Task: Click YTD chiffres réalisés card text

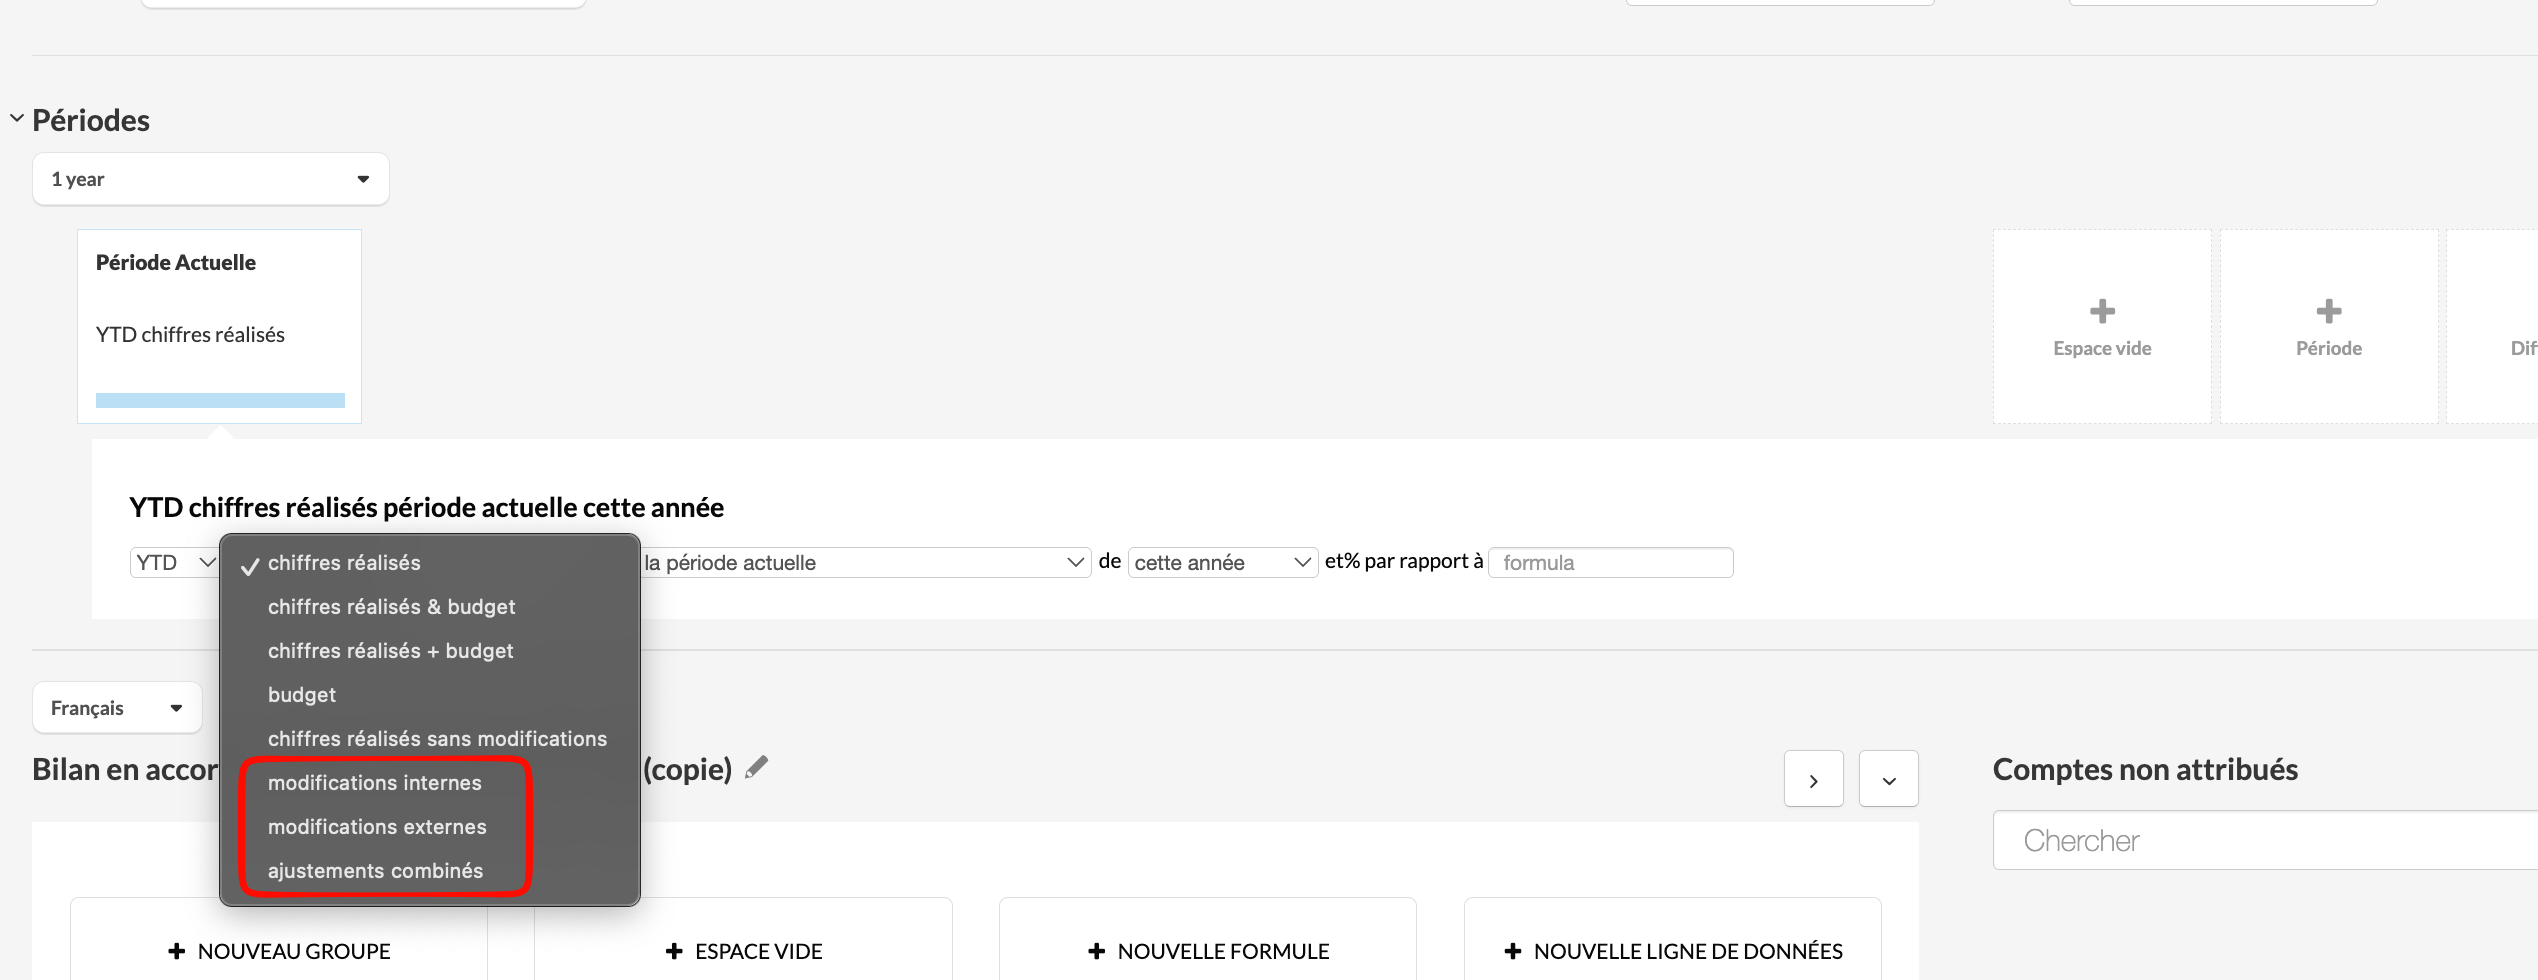Action: [190, 335]
